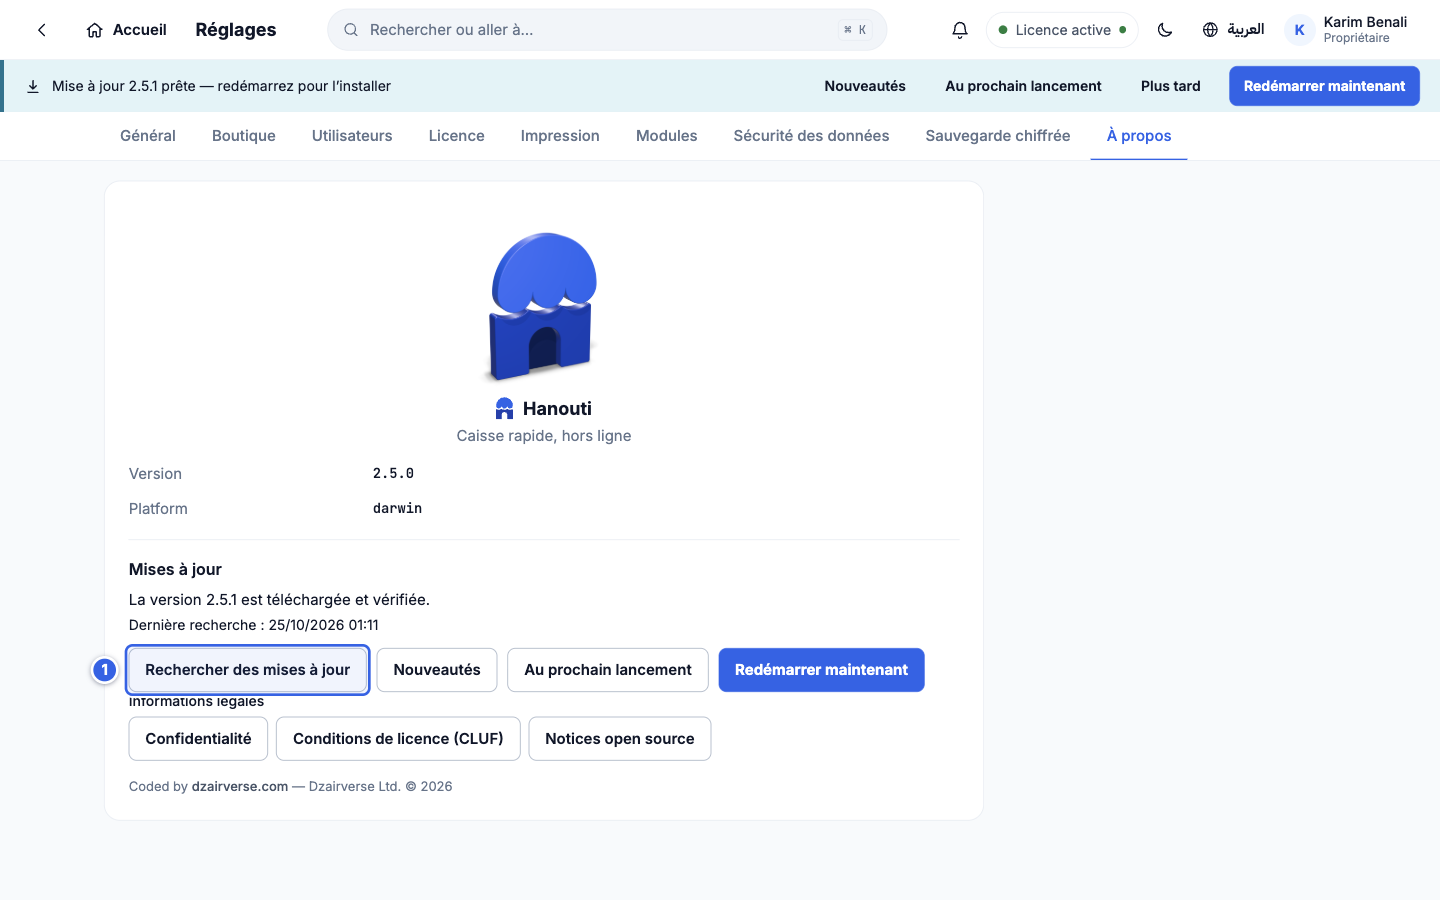Screen dimensions: 1440x900
Task: Click the back arrow icon
Action: coord(42,30)
